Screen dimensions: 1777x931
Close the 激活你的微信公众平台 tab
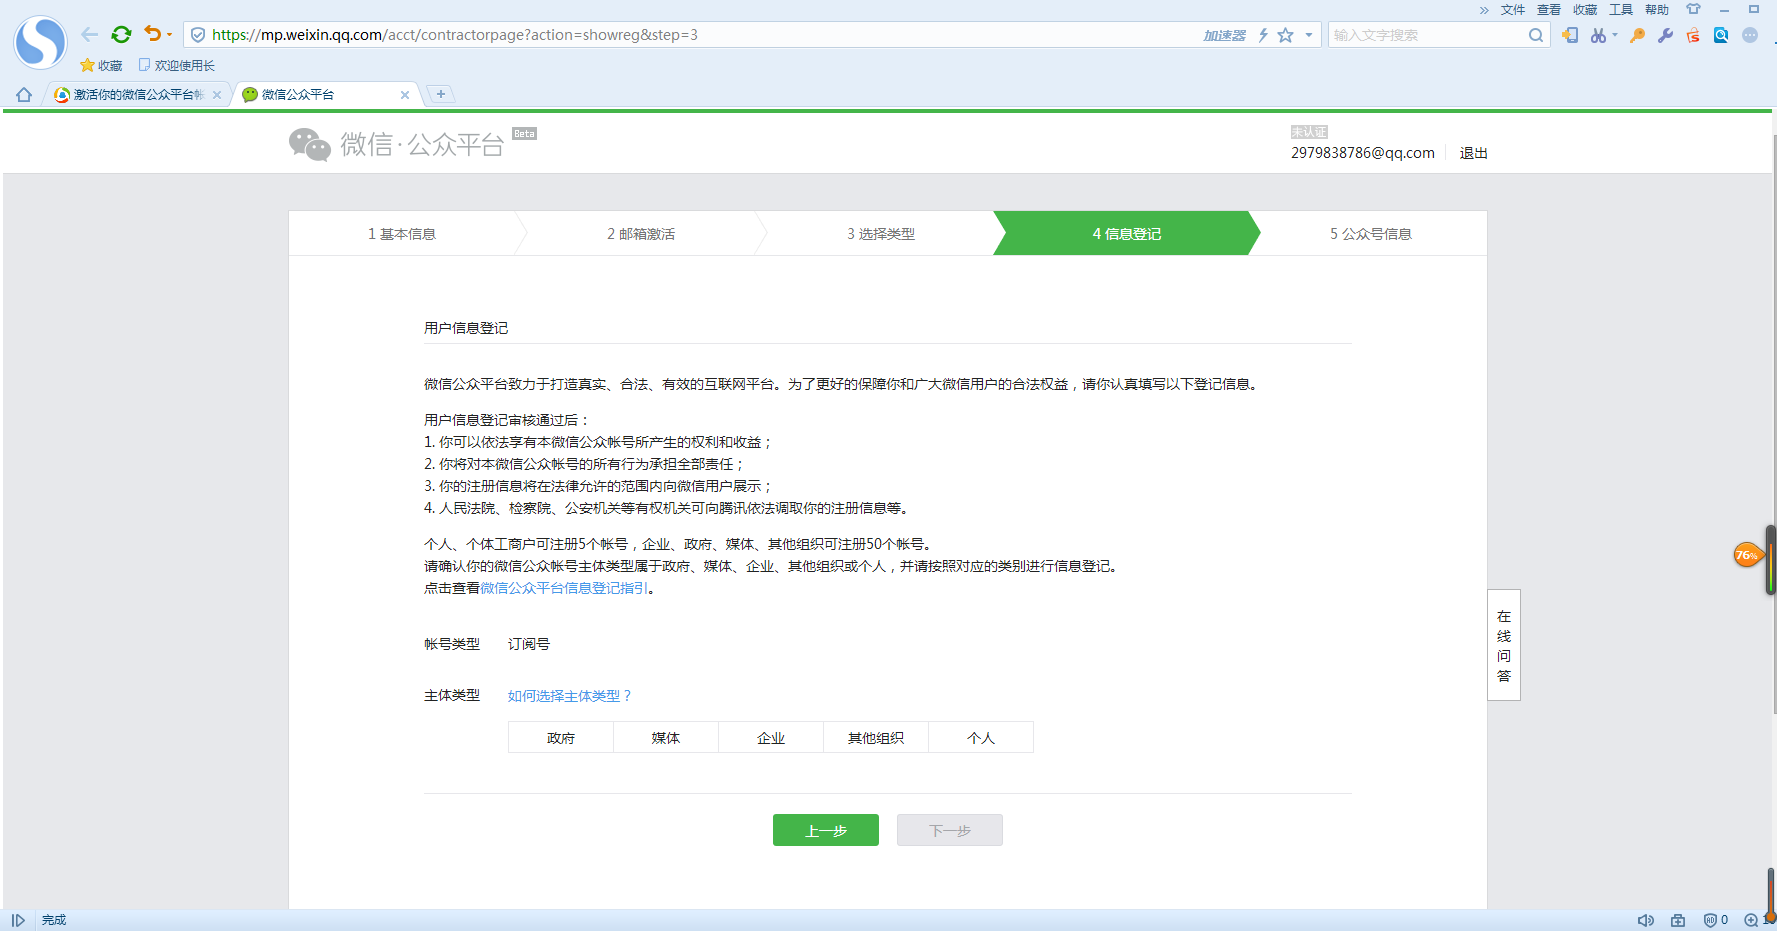[x=217, y=95]
